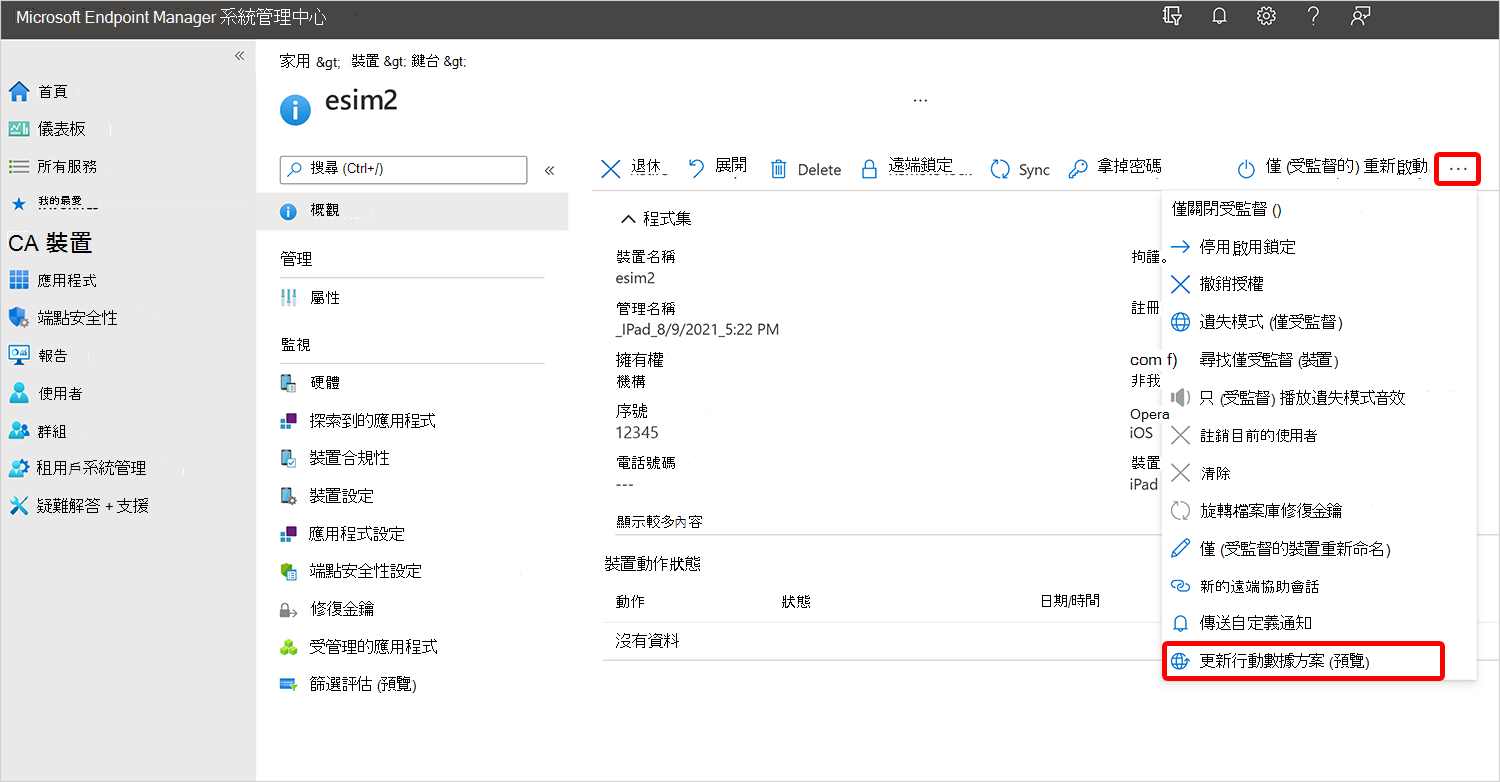Click the 退休 retire toolbar button

(634, 169)
